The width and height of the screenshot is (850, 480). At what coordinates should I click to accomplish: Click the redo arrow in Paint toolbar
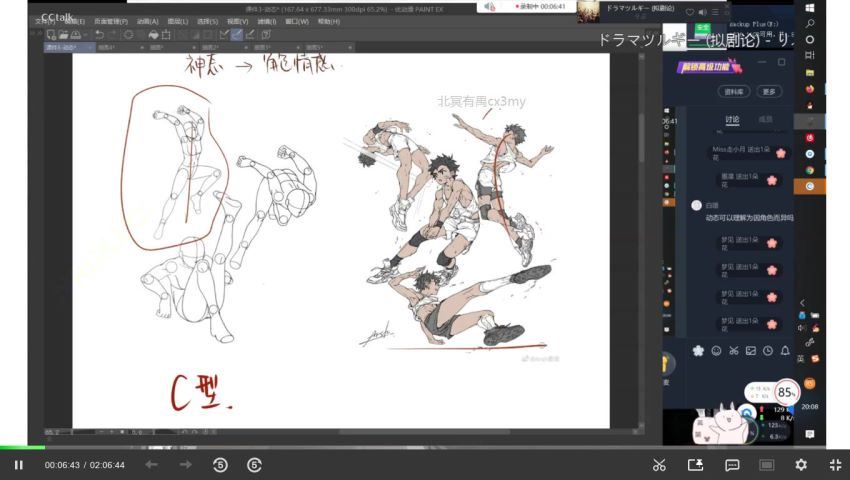coord(112,35)
